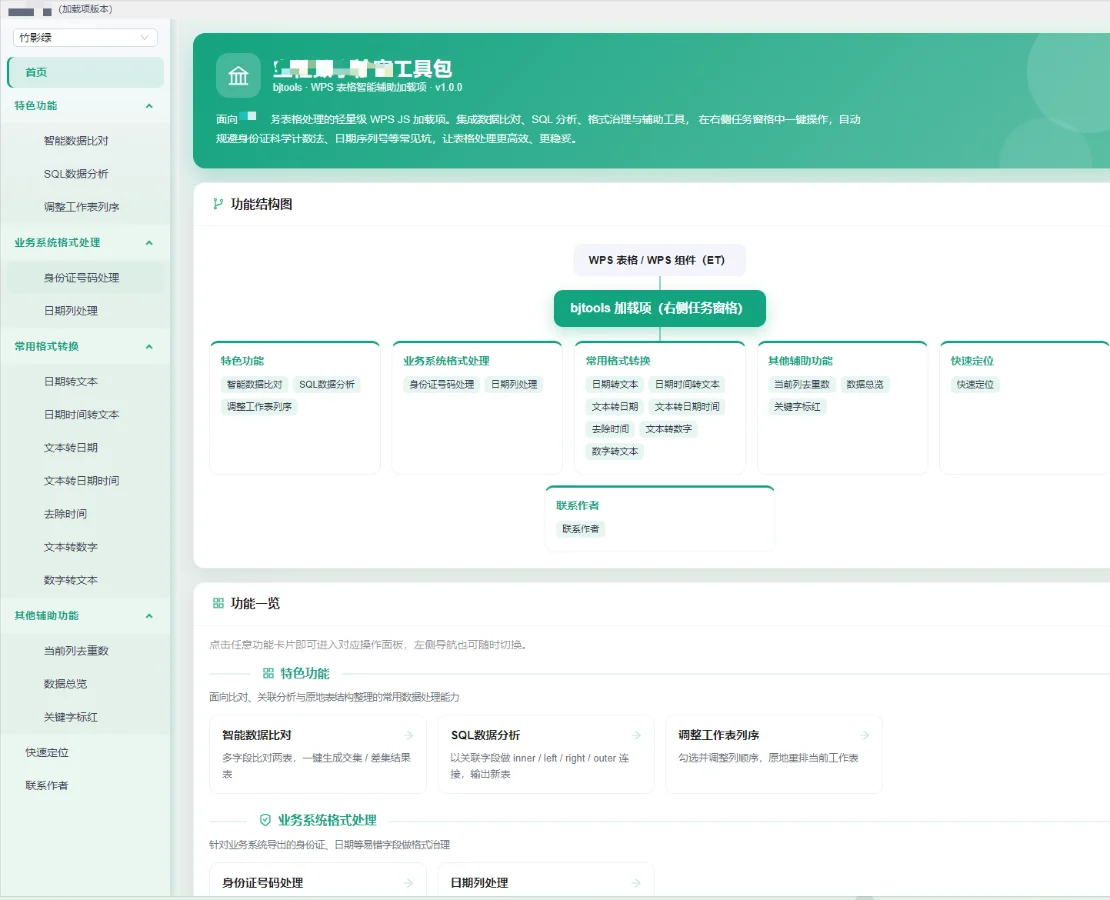This screenshot has height=900, width=1110.
Task: Click 身份证号码处理 chip in structure diagram
Action: point(442,385)
